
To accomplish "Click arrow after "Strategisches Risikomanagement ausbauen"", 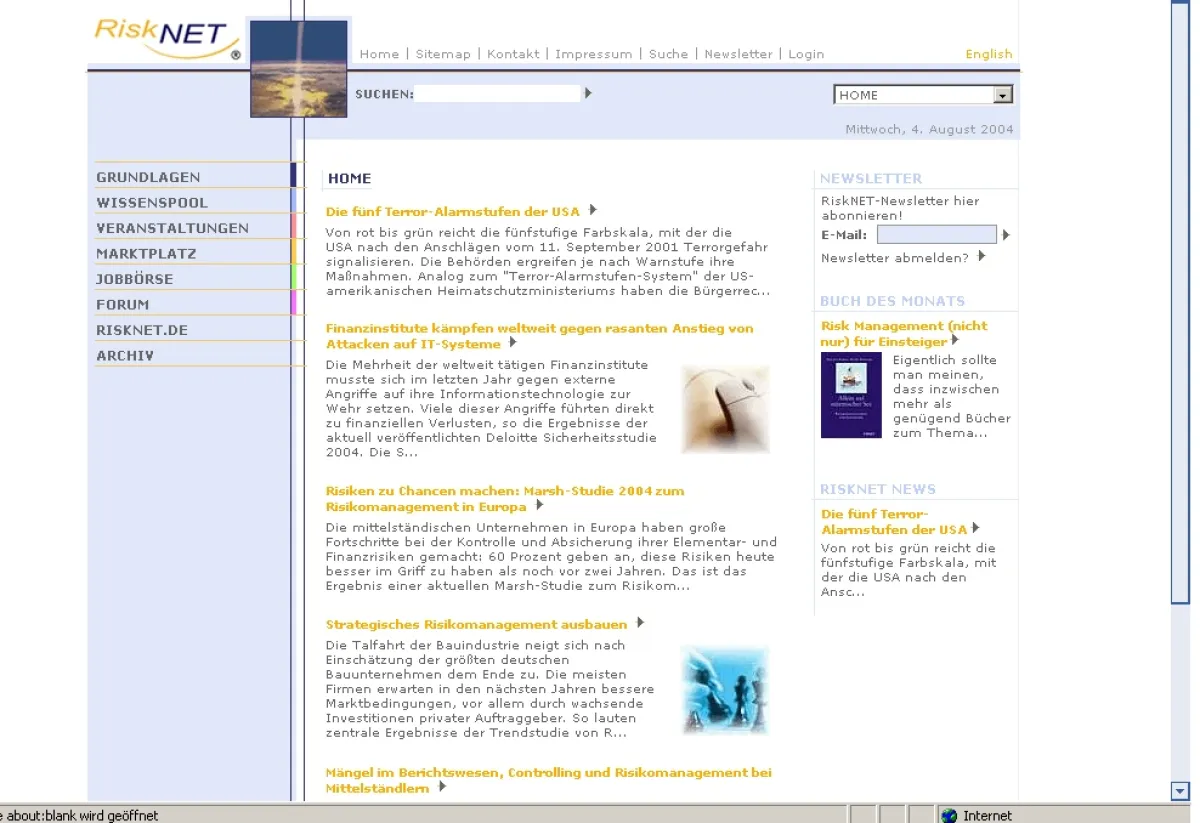I will [x=640, y=623].
